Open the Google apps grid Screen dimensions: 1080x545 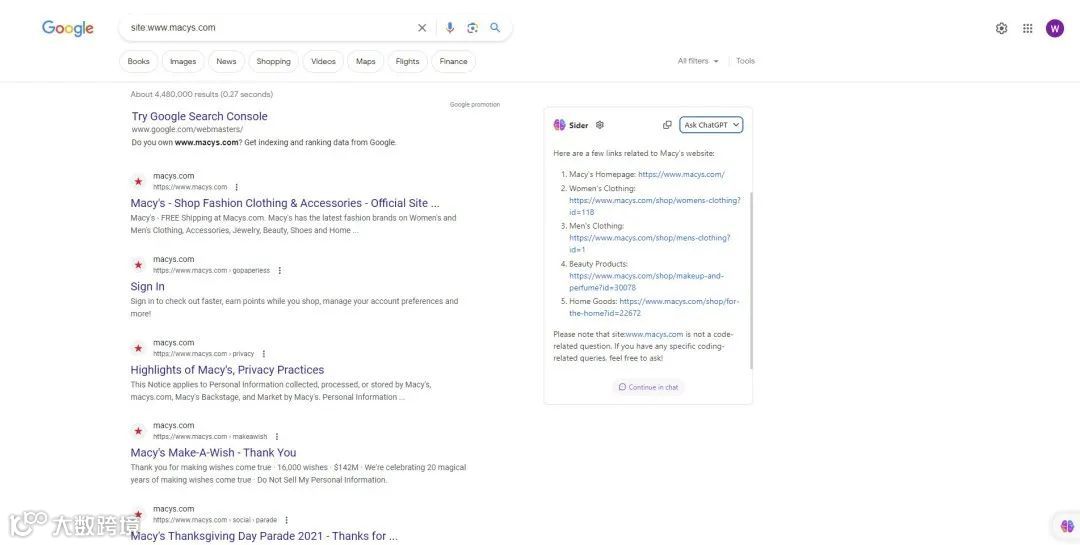(x=1028, y=28)
